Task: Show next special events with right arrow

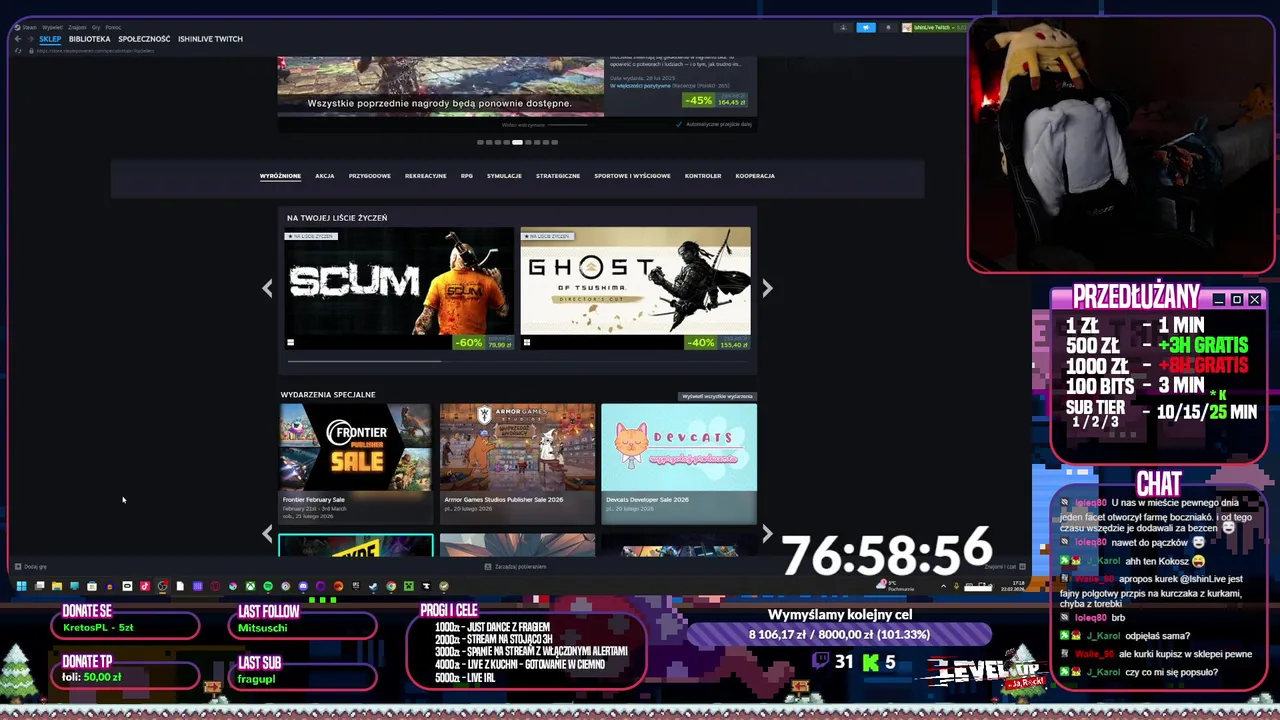Action: 767,534
